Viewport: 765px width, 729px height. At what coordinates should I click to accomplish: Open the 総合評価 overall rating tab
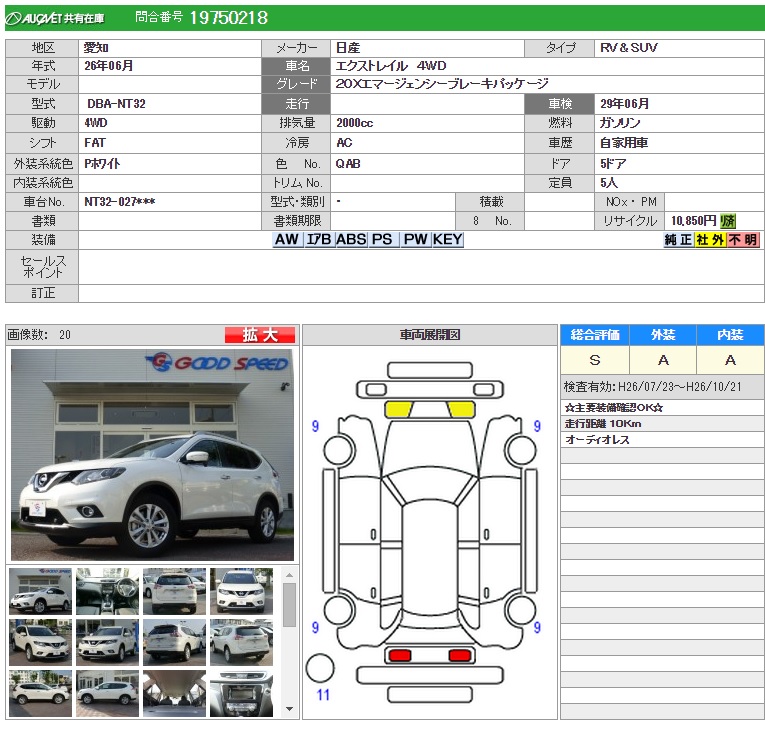pyautogui.click(x=594, y=335)
